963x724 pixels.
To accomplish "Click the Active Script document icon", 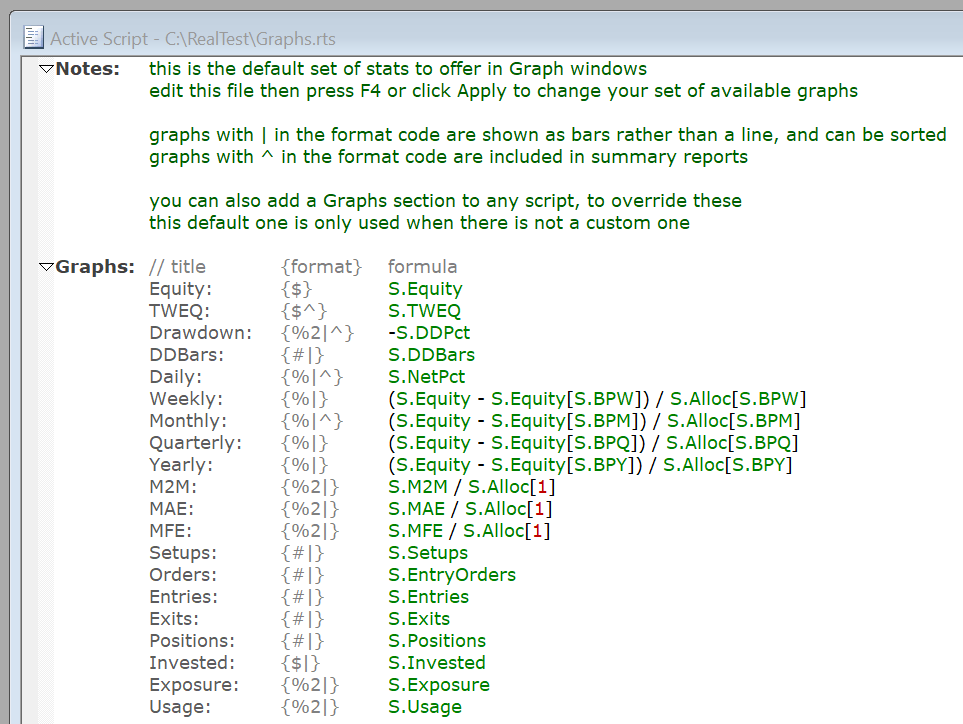I will point(34,38).
